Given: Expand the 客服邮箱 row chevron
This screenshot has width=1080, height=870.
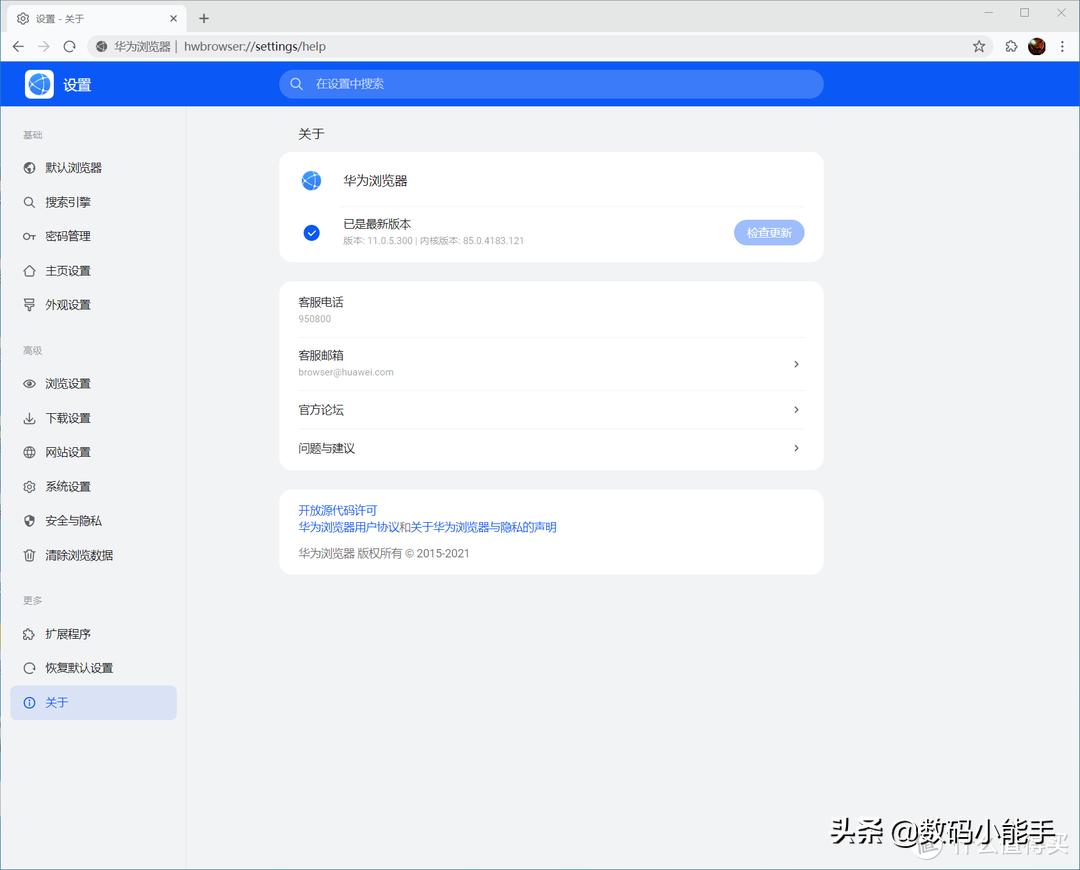Looking at the screenshot, I should tap(796, 364).
